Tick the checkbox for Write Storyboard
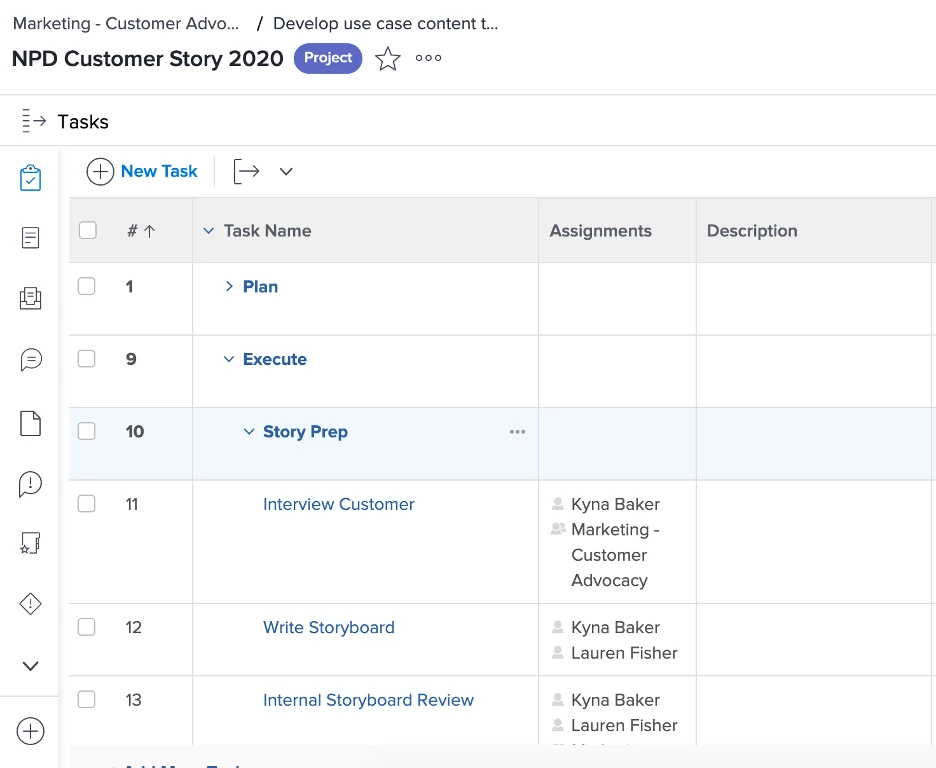This screenshot has height=768, width=936. (x=87, y=627)
